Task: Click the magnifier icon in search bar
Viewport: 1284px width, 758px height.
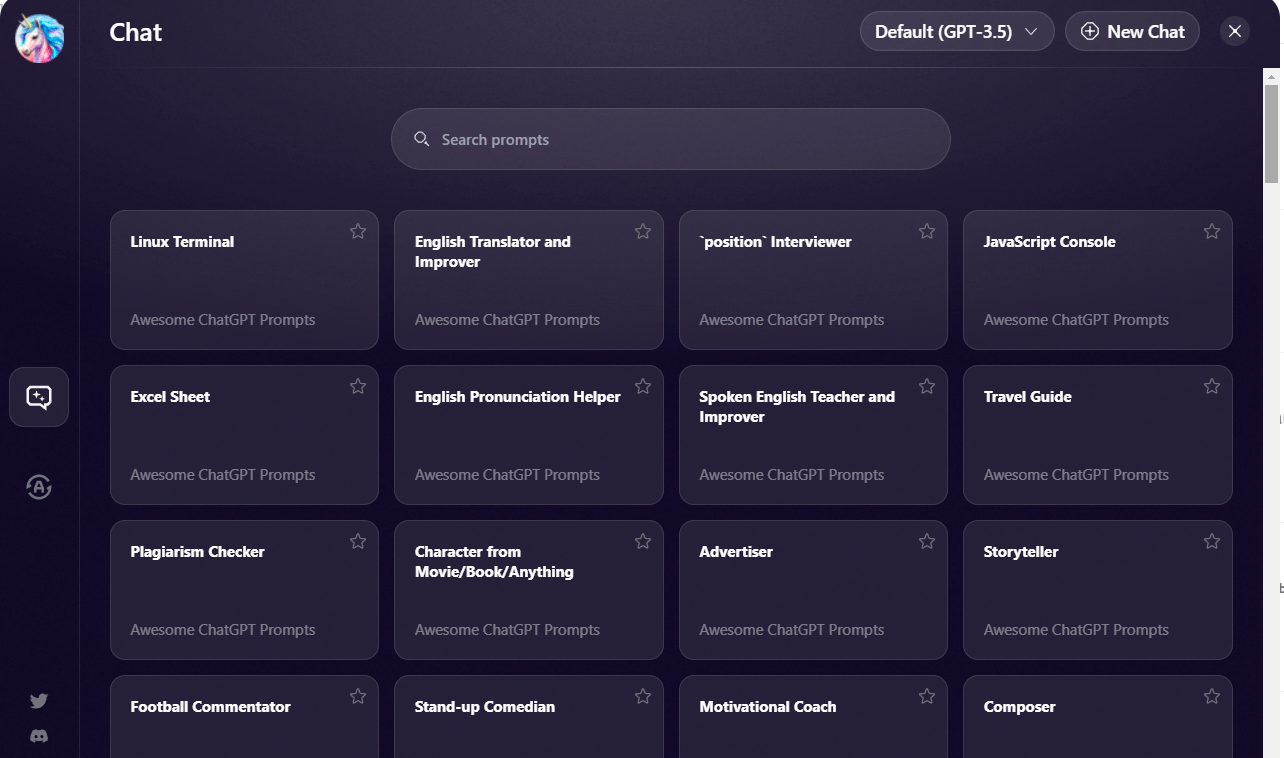Action: click(x=422, y=139)
